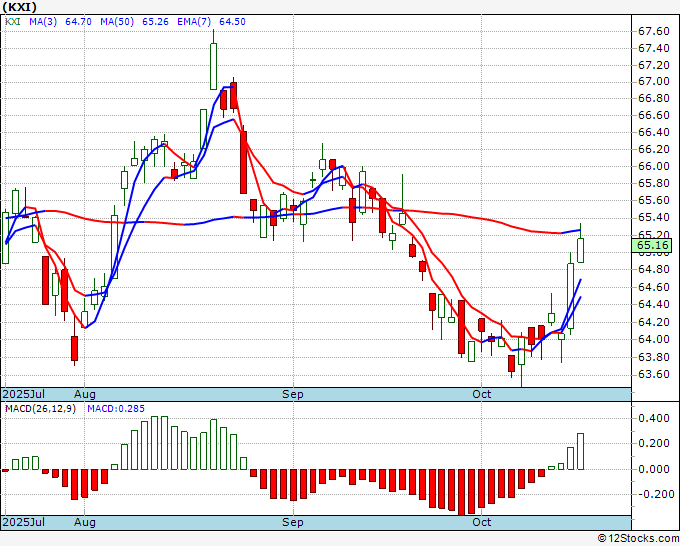The image size is (680, 546).
Task: Click the 67.20 price axis label
Action: [x=654, y=65]
